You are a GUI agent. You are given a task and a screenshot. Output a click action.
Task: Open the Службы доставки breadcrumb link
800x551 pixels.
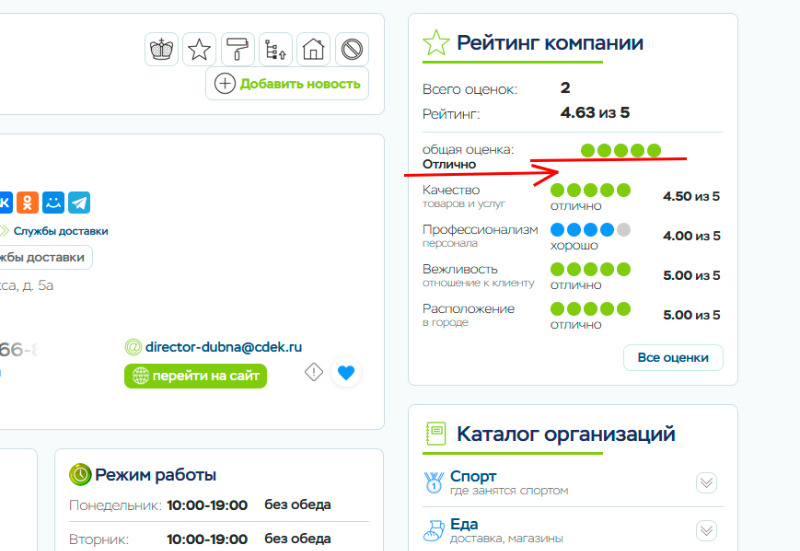[60, 231]
